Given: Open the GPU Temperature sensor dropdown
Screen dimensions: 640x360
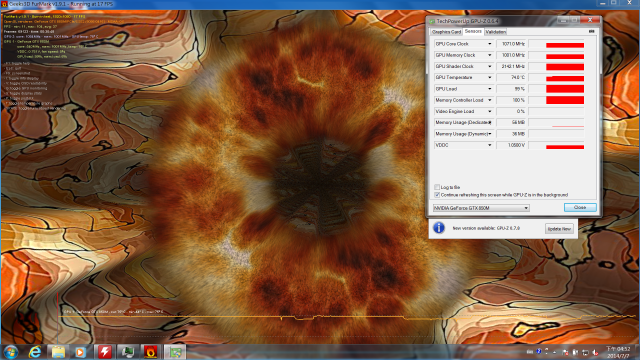Looking at the screenshot, I should coord(489,77).
